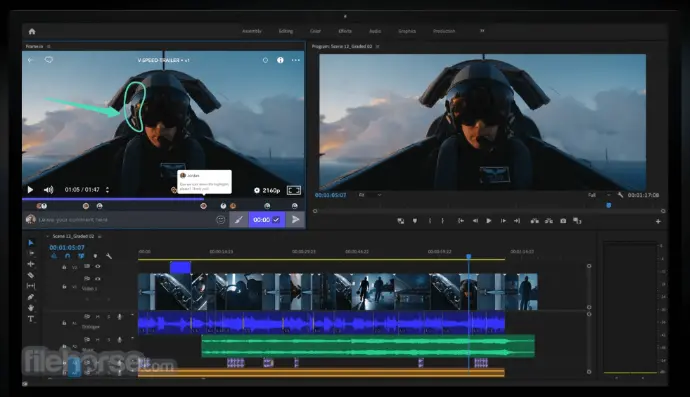Click the Export Frame camera icon

563,221
